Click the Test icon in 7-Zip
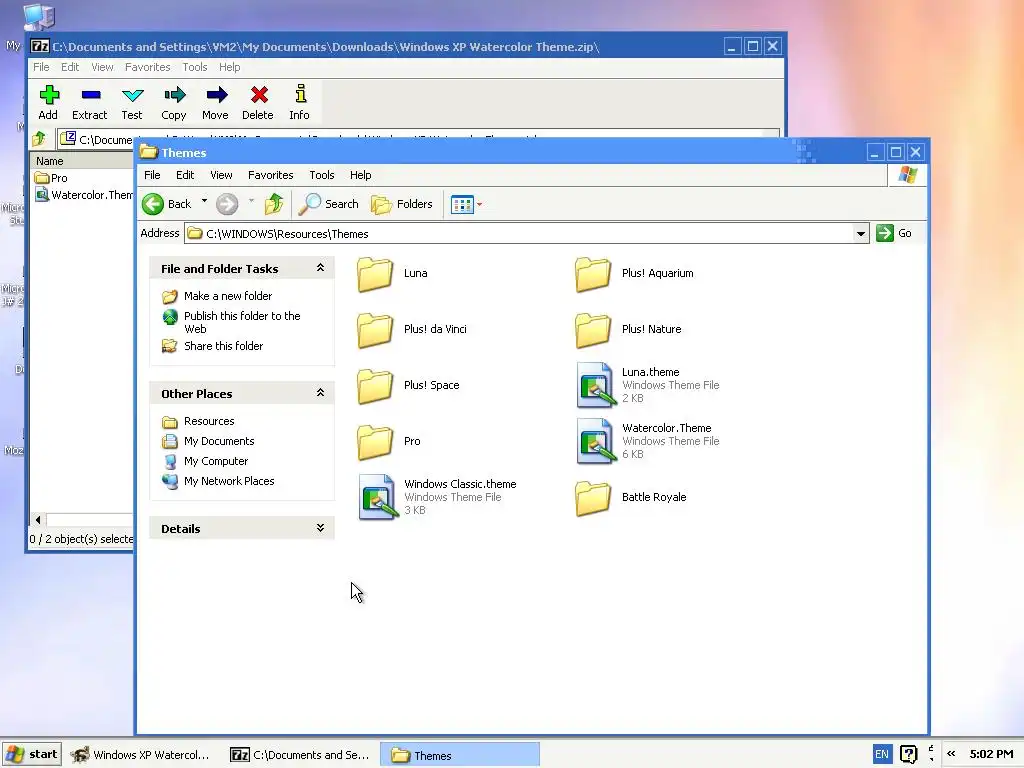Image resolution: width=1024 pixels, height=768 pixels. click(x=132, y=95)
